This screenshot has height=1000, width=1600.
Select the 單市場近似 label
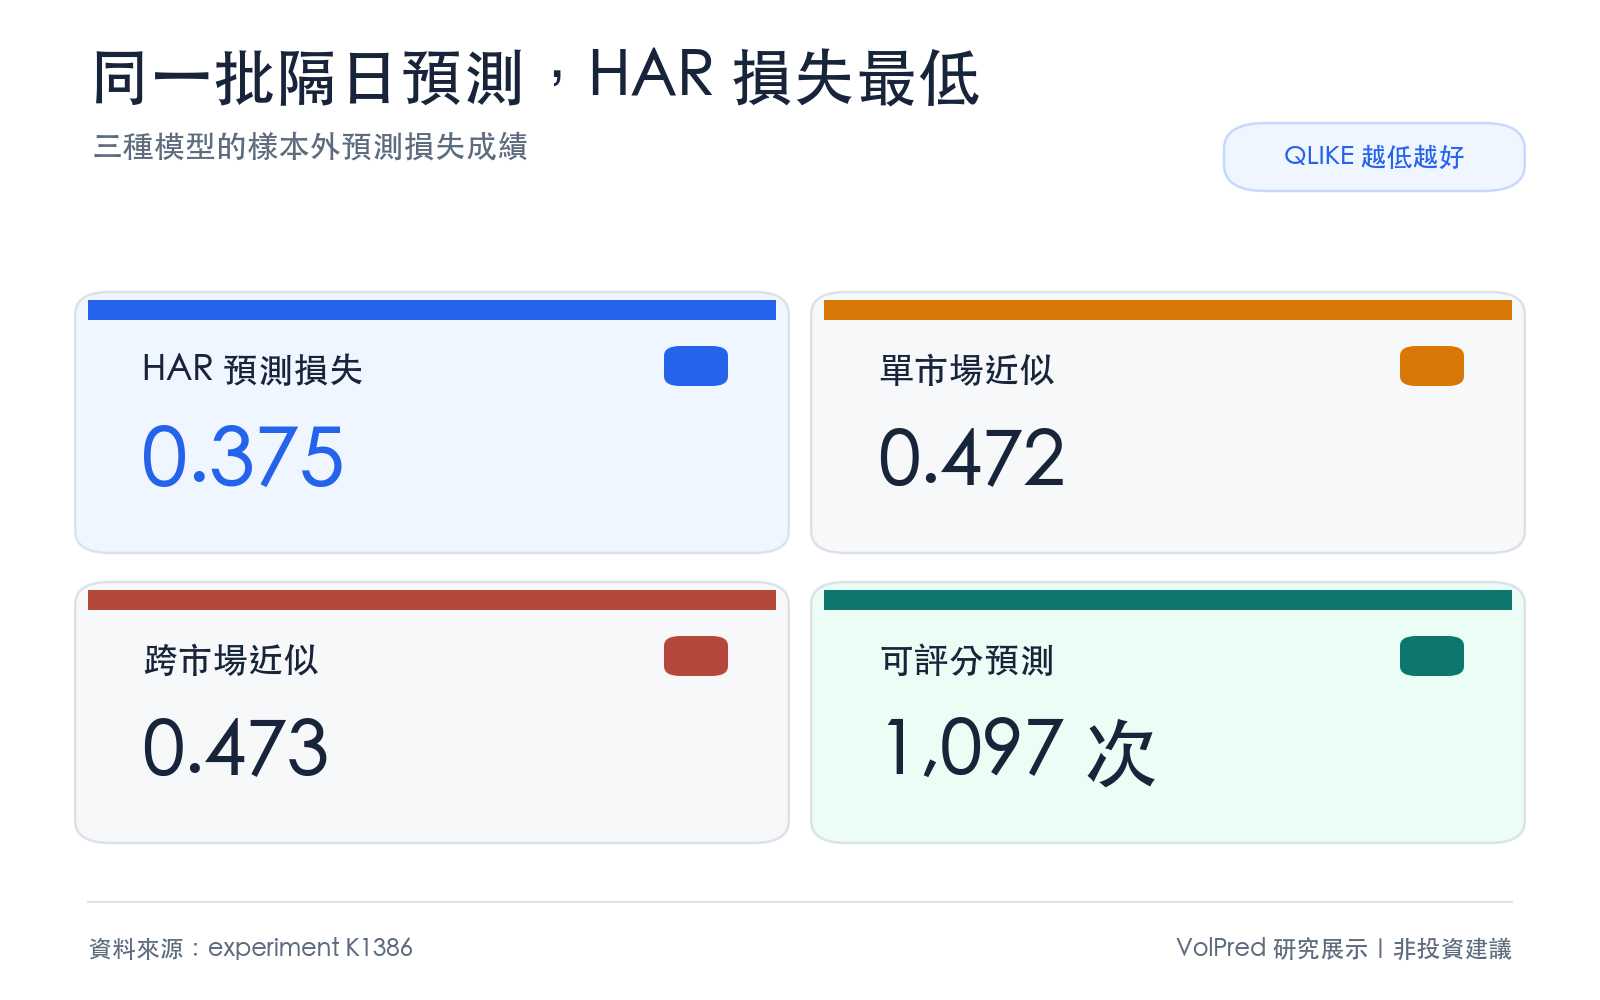[x=966, y=370]
